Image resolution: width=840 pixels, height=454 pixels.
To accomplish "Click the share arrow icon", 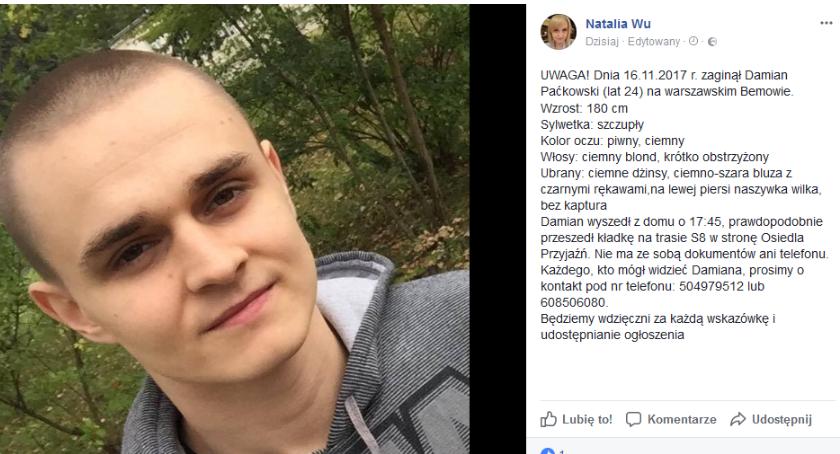I will click(x=738, y=419).
